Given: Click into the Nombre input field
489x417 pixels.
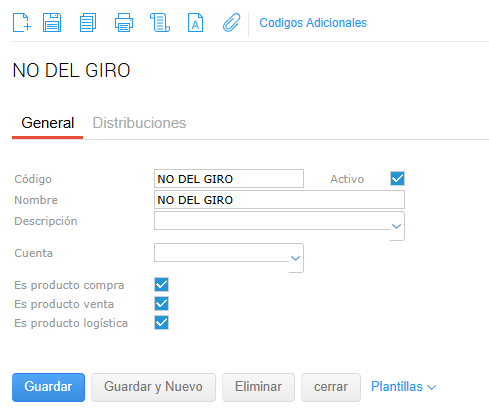Looking at the screenshot, I should [x=279, y=200].
